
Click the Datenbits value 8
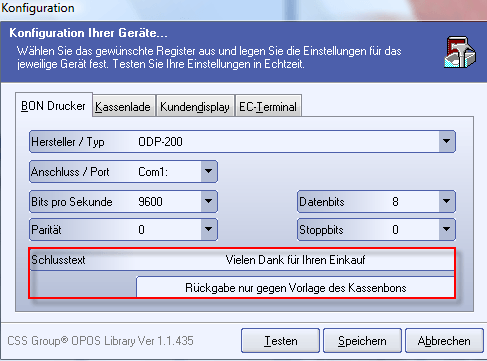coord(395,202)
